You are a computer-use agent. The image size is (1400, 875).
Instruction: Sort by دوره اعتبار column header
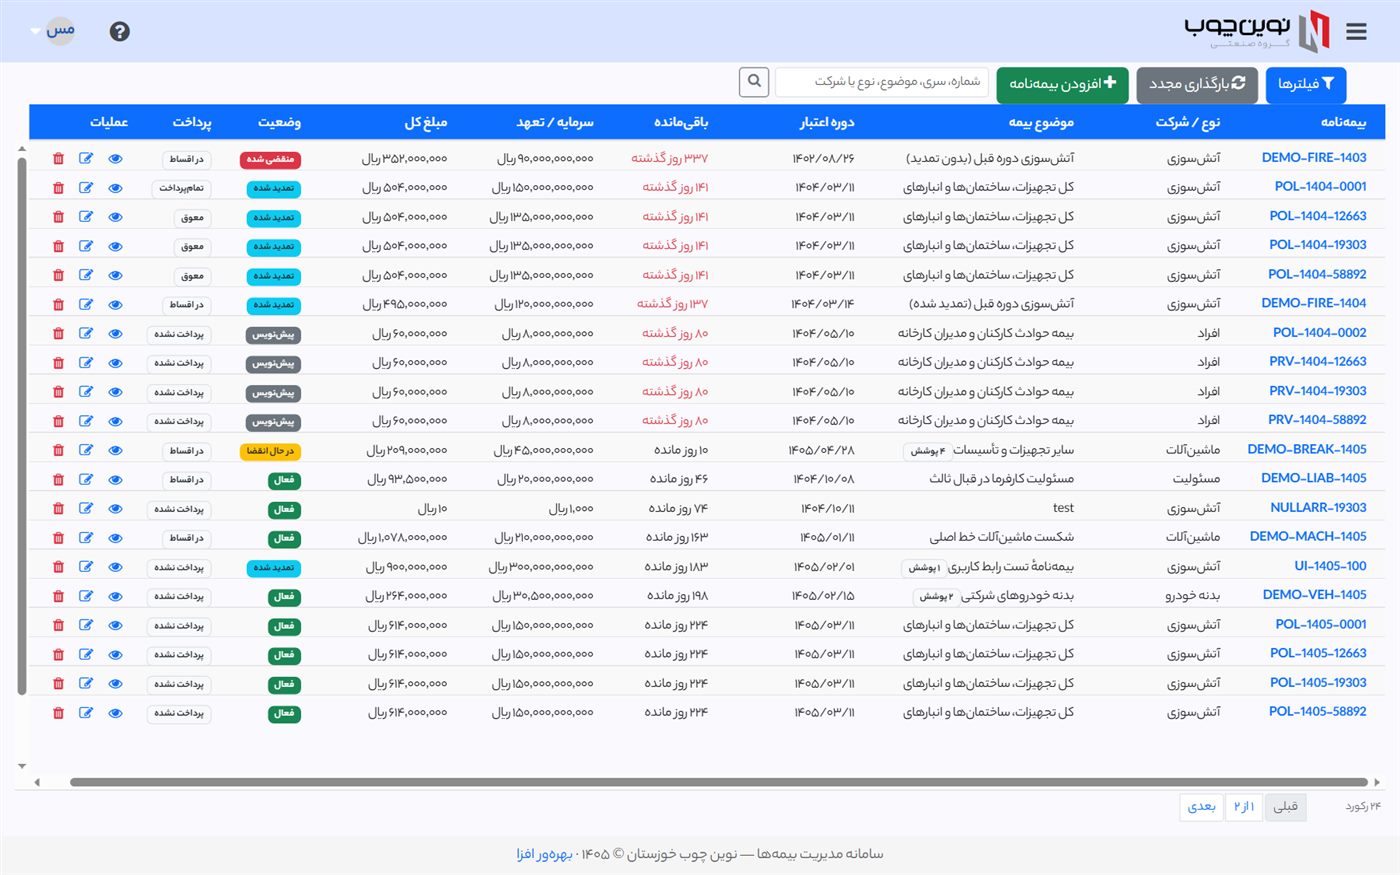pyautogui.click(x=826, y=122)
